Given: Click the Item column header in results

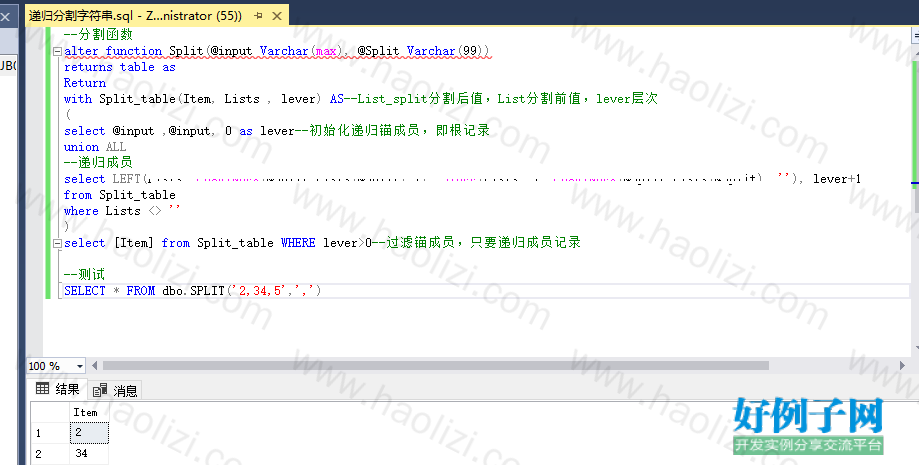Looking at the screenshot, I should [89, 412].
